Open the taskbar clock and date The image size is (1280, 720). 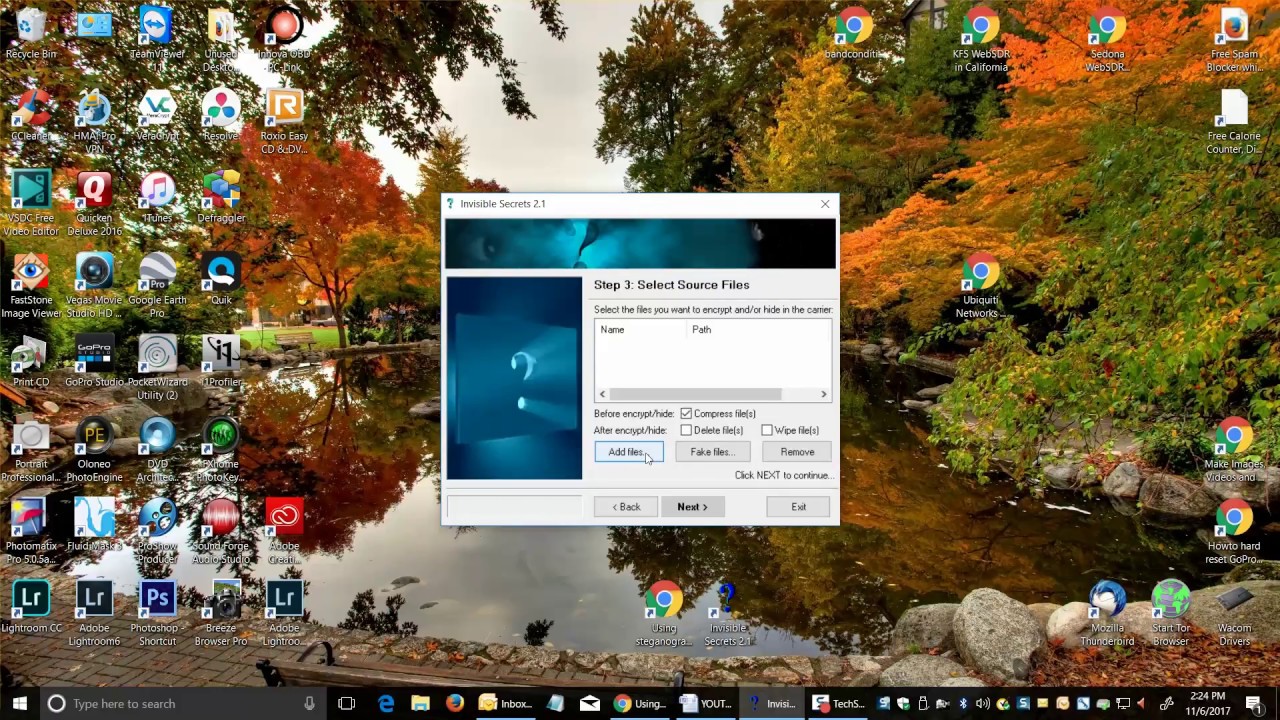[1207, 703]
